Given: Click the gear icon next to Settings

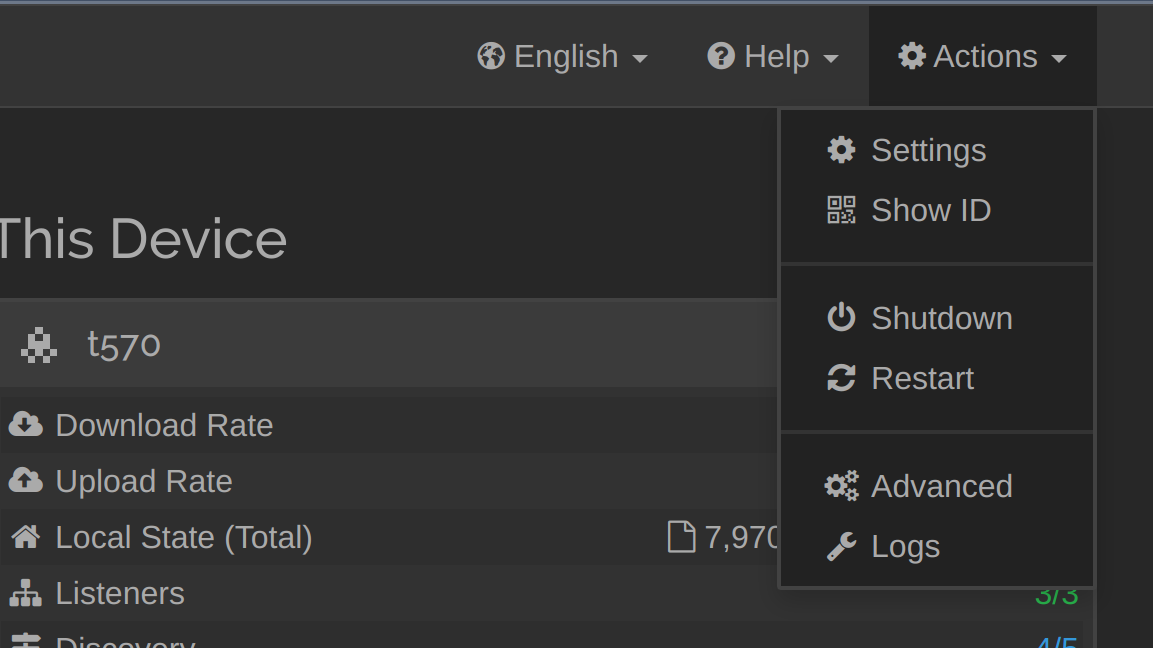Looking at the screenshot, I should (841, 150).
